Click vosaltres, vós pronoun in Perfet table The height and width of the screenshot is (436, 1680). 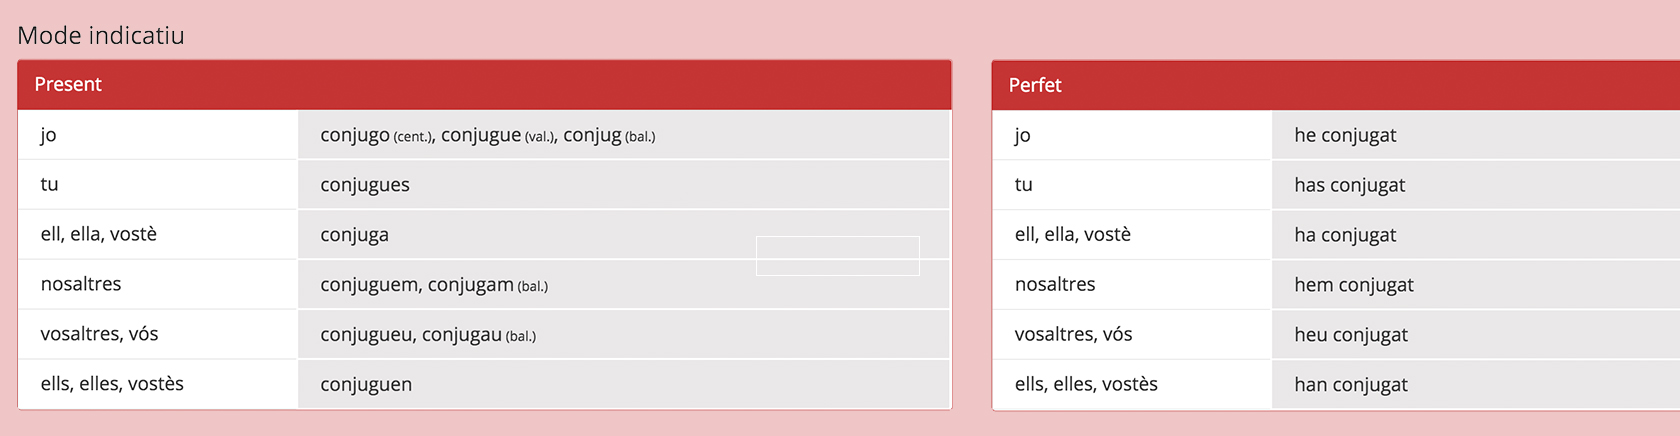pos(1073,334)
